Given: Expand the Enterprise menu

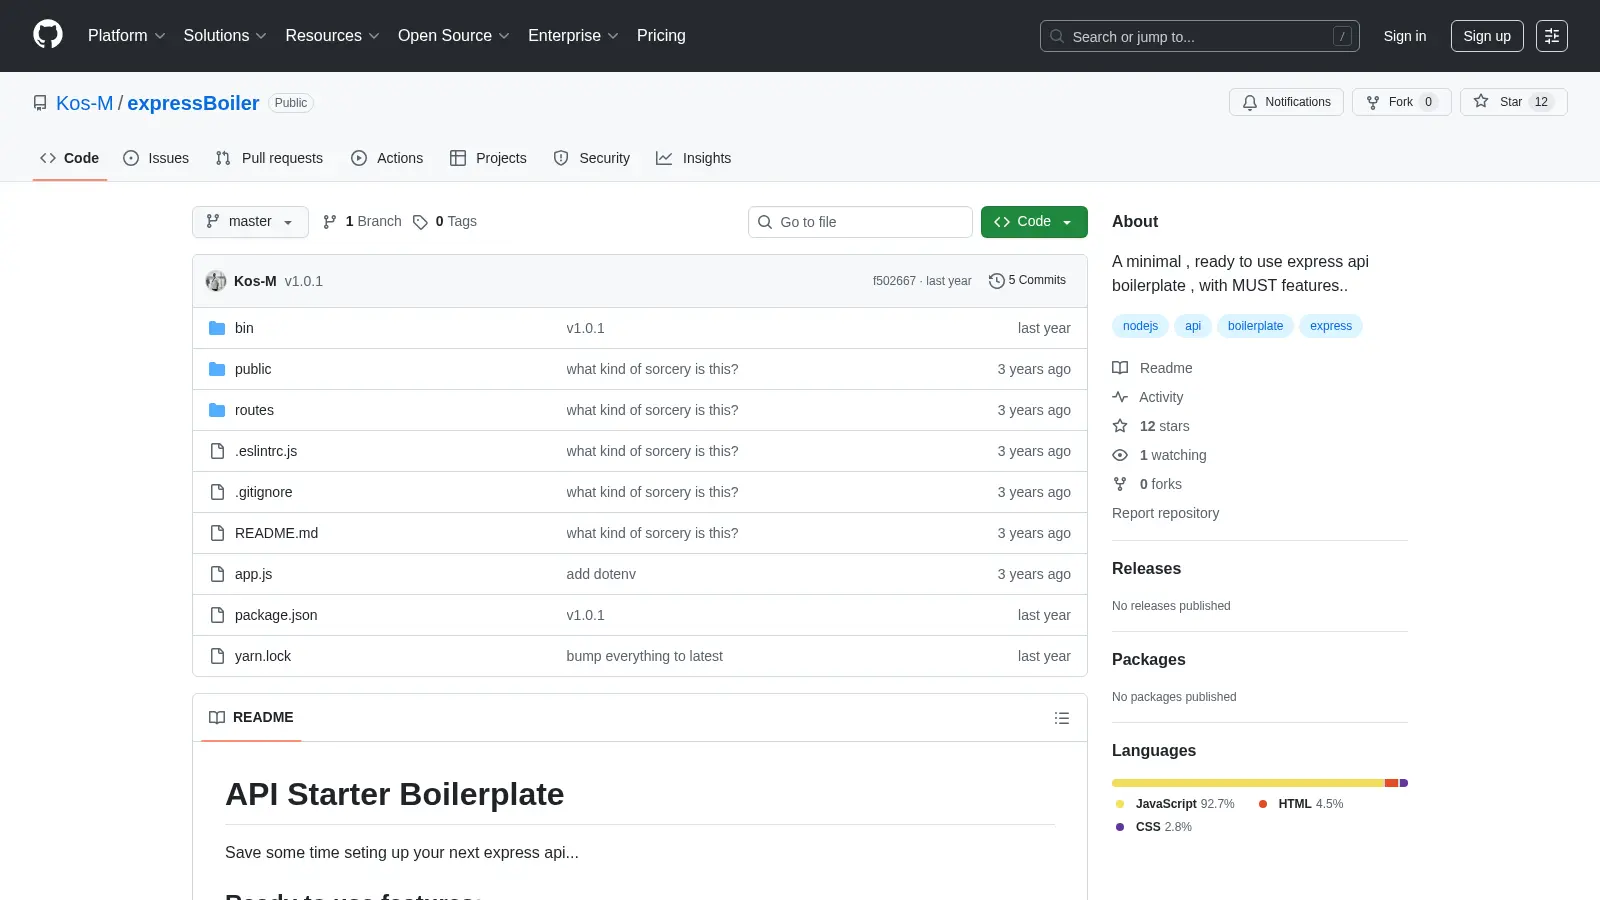Looking at the screenshot, I should click(574, 35).
